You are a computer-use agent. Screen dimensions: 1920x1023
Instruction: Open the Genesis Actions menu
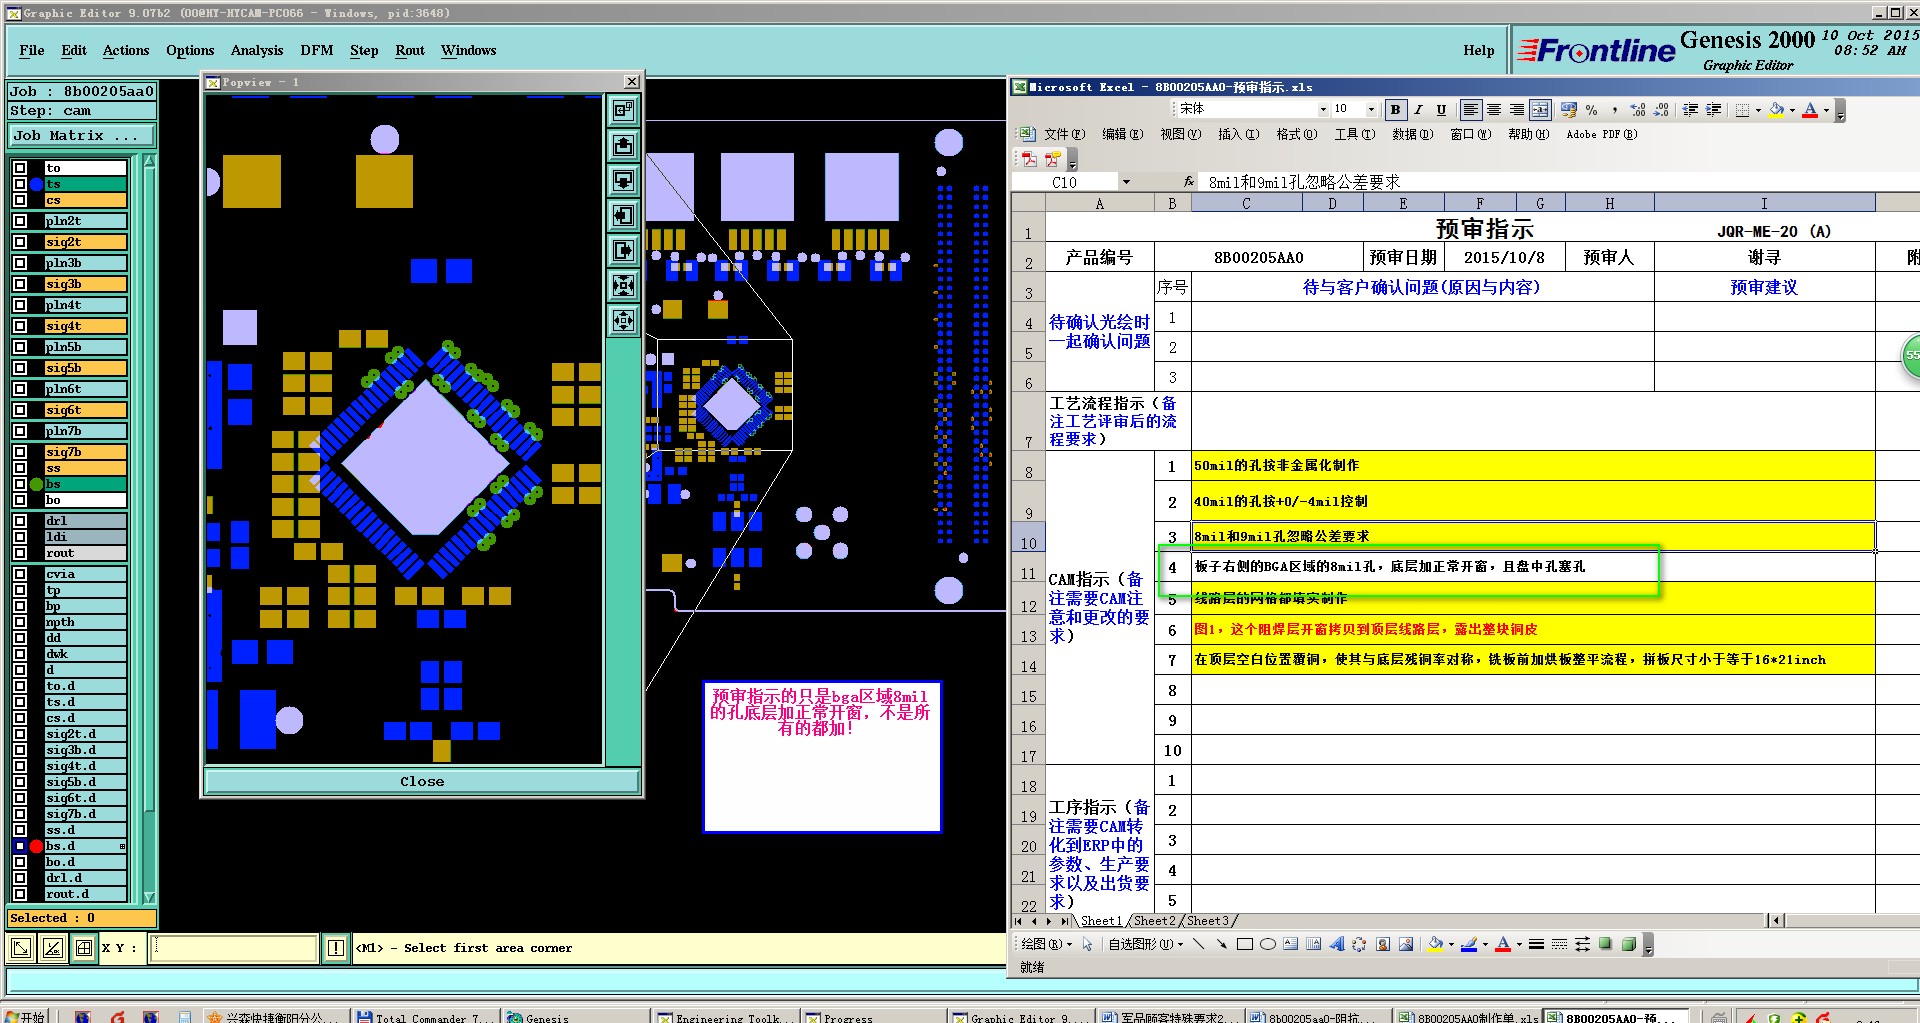click(126, 50)
